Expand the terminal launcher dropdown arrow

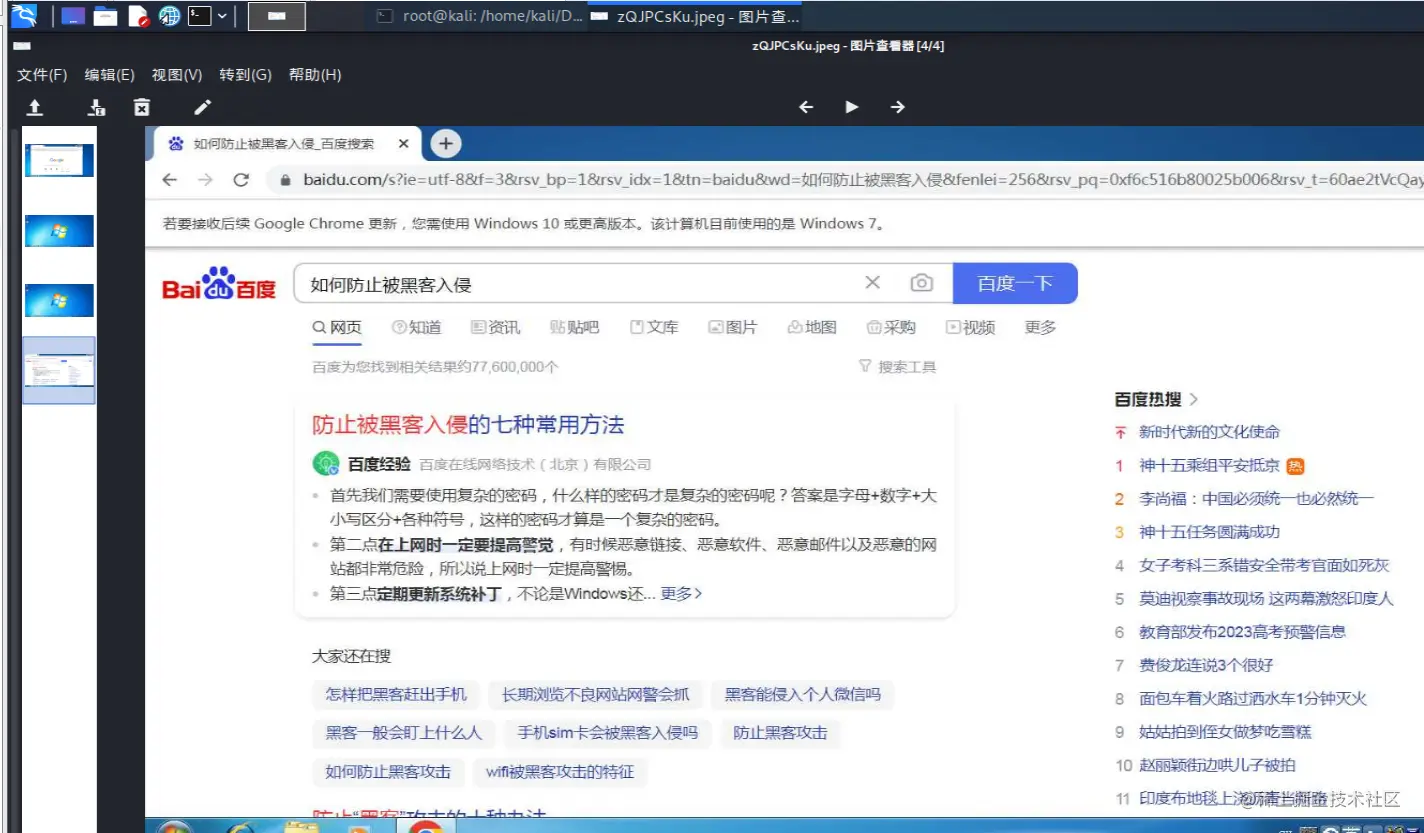[x=221, y=16]
